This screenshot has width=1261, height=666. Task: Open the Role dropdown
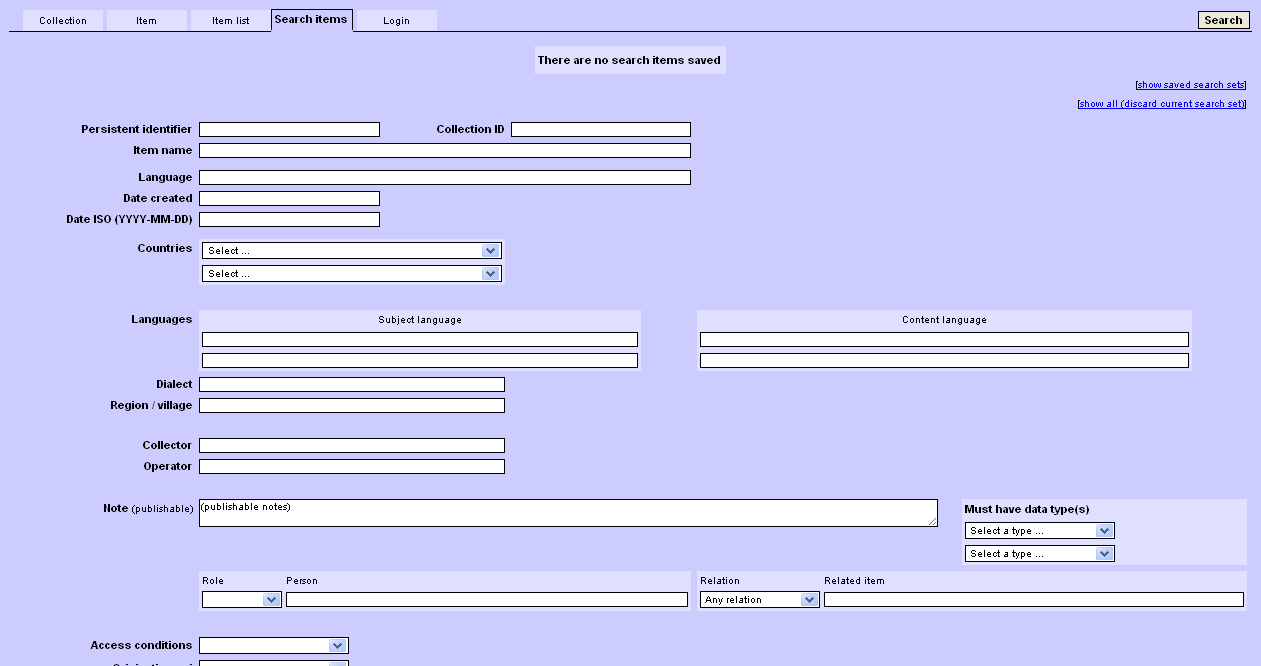241,600
